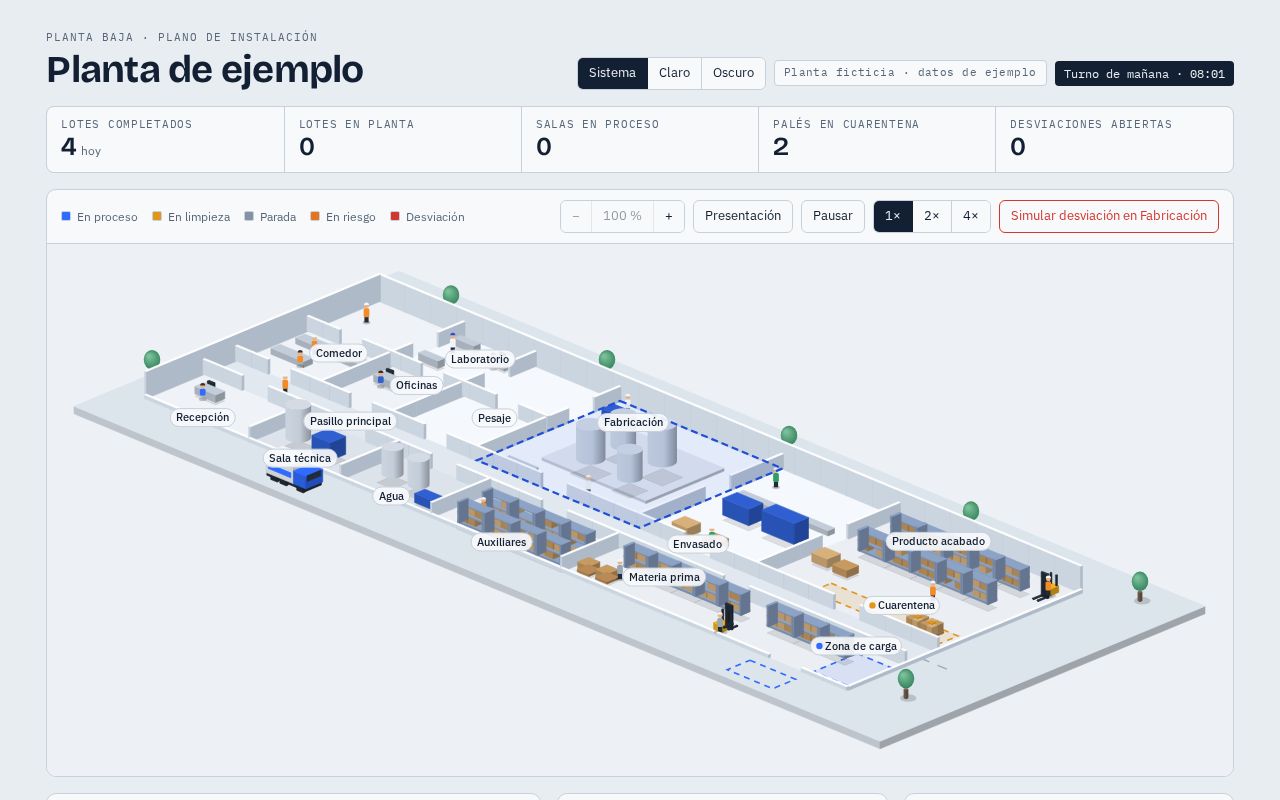Select the Agua room label

click(392, 496)
